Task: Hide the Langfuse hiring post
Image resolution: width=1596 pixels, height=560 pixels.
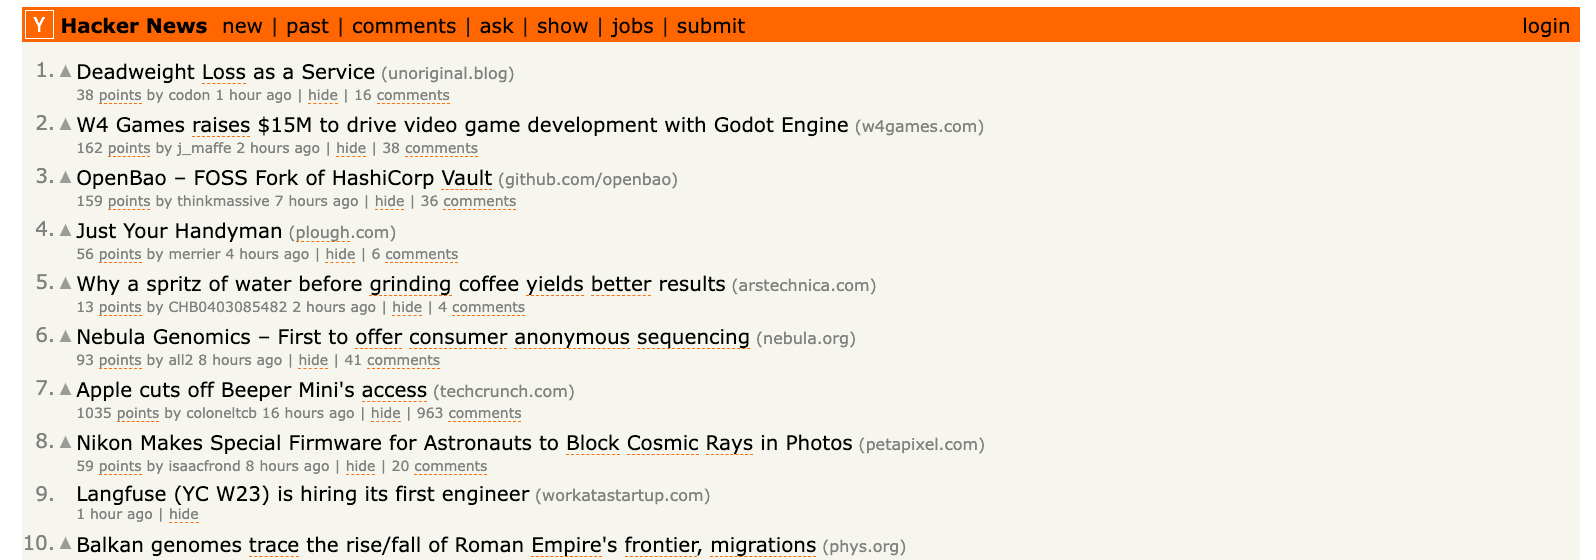Action: [183, 514]
